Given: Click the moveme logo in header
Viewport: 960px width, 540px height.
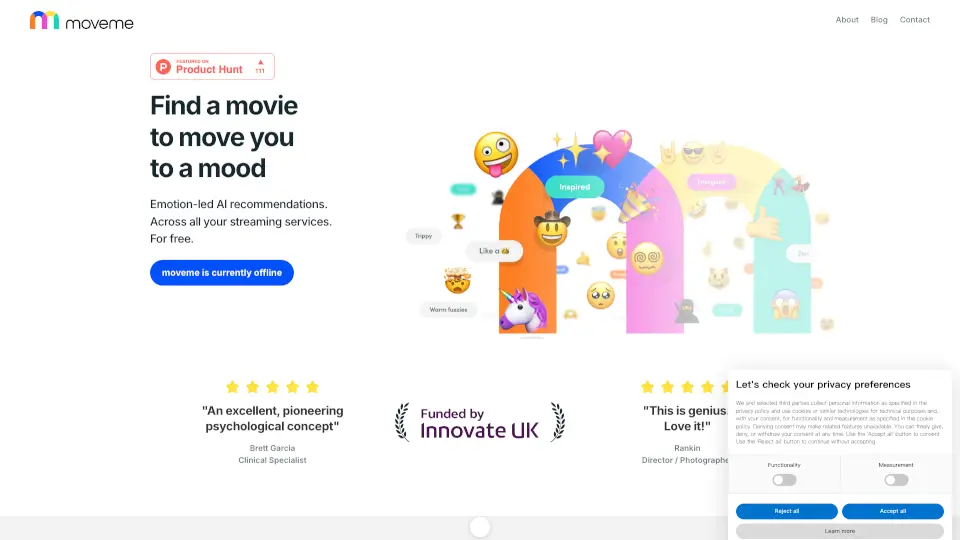Looking at the screenshot, I should click(81, 21).
